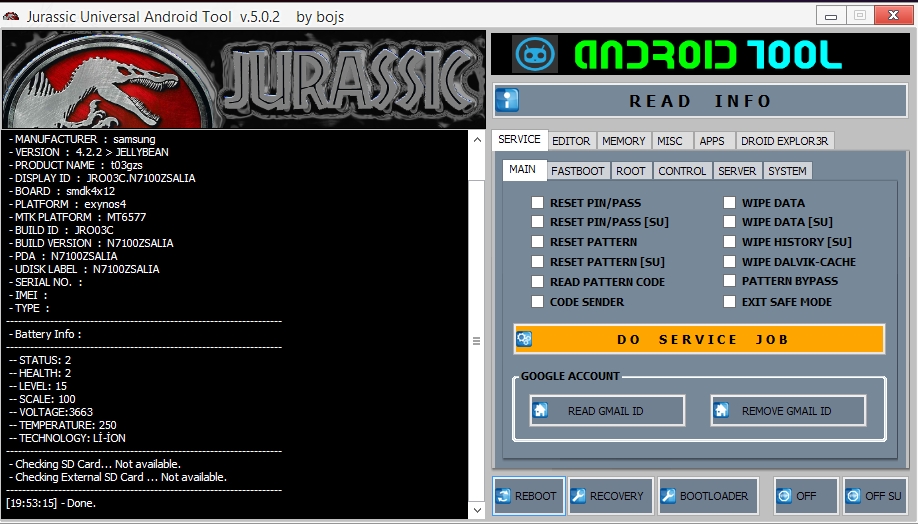Click the Read Info blue icon
Screen dimensions: 918x524
tap(509, 100)
